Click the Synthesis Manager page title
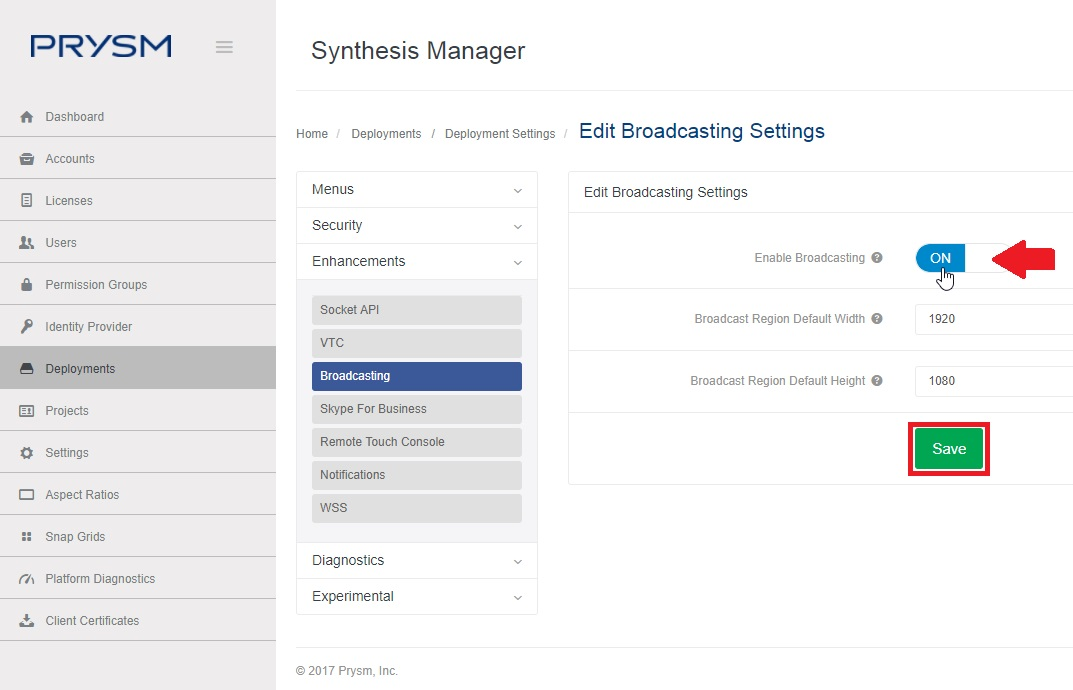The width and height of the screenshot is (1073, 690). point(418,51)
